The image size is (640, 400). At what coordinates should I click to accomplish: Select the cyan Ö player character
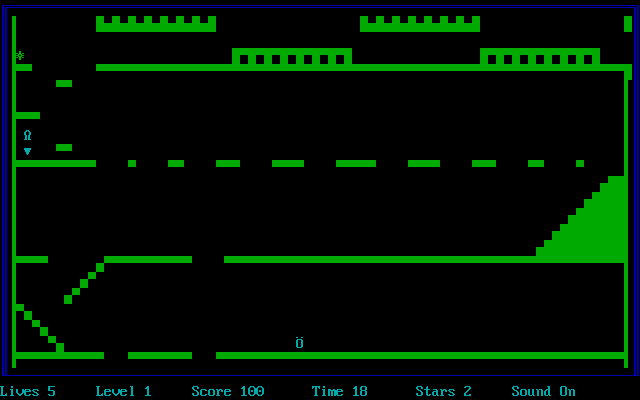(x=300, y=342)
